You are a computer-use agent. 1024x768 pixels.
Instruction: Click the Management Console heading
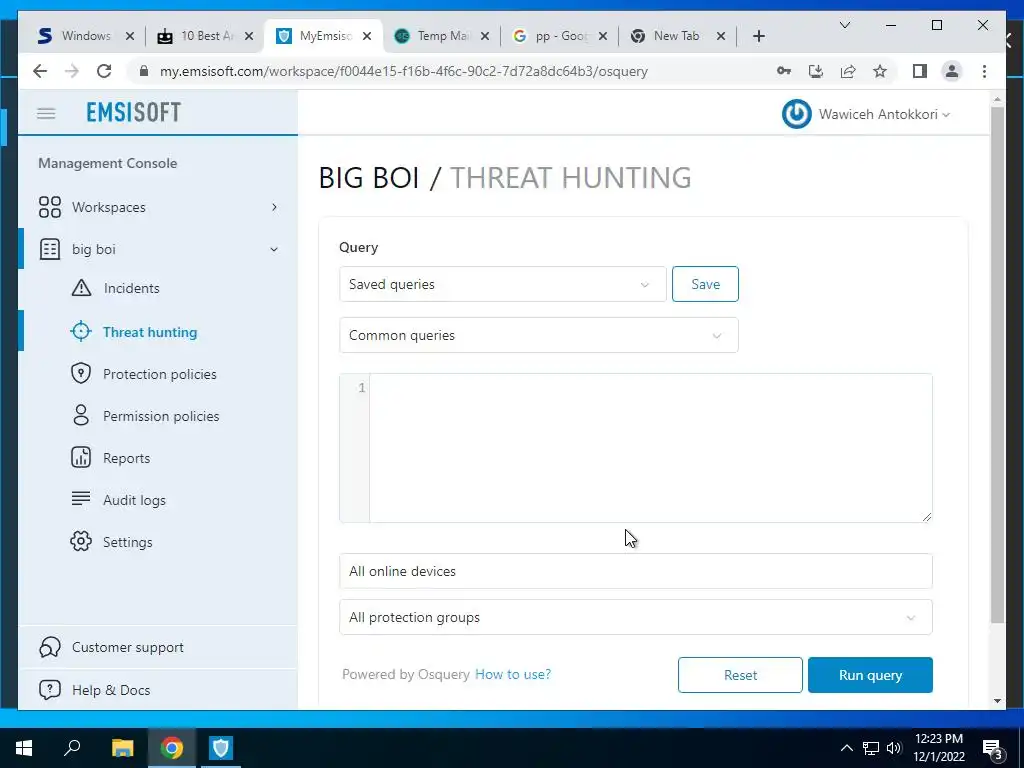coord(108,163)
